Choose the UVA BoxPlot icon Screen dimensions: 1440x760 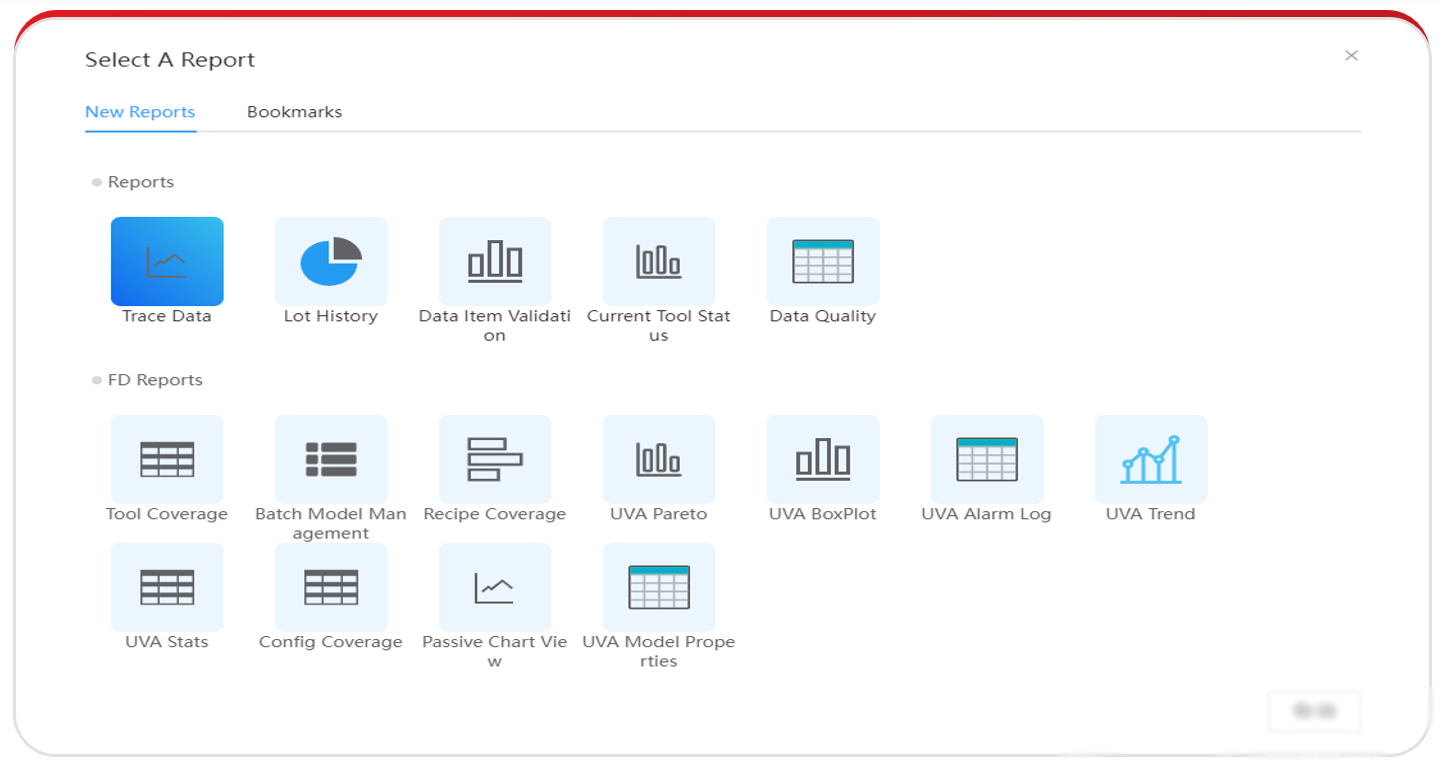click(823, 459)
